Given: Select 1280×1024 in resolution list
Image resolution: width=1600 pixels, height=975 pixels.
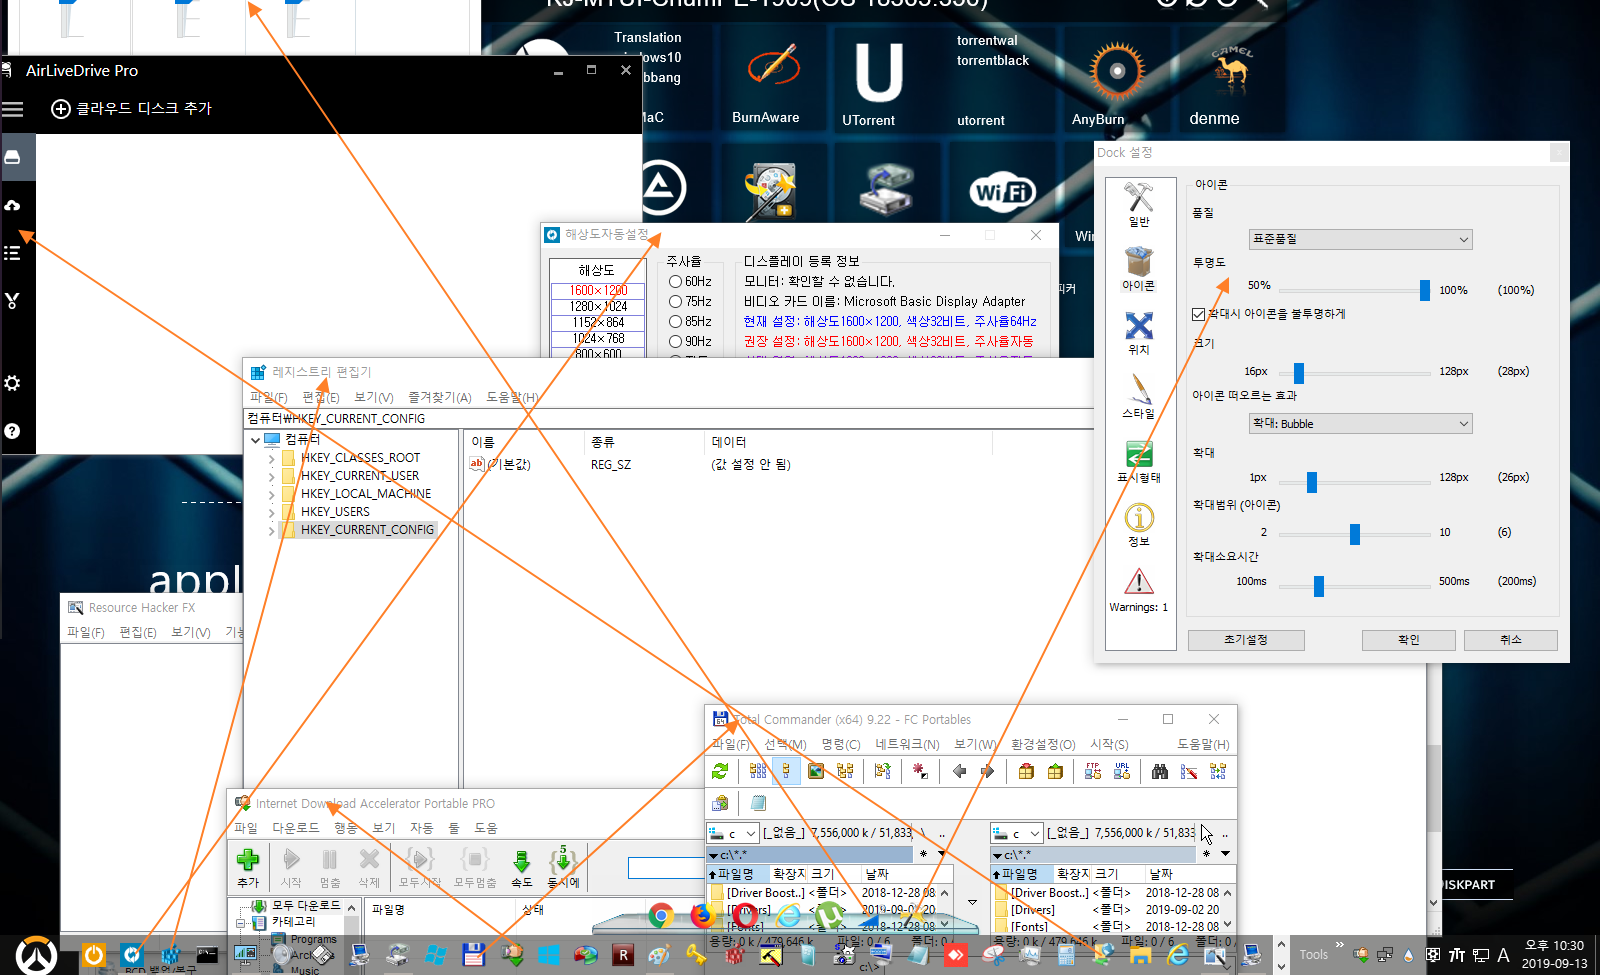Looking at the screenshot, I should point(598,307).
